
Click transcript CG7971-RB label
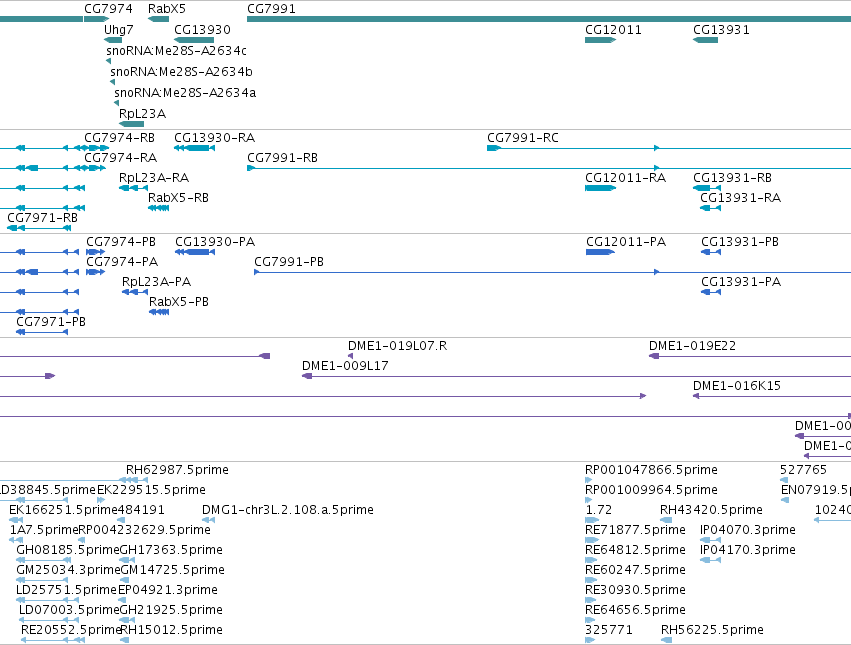coord(42,218)
